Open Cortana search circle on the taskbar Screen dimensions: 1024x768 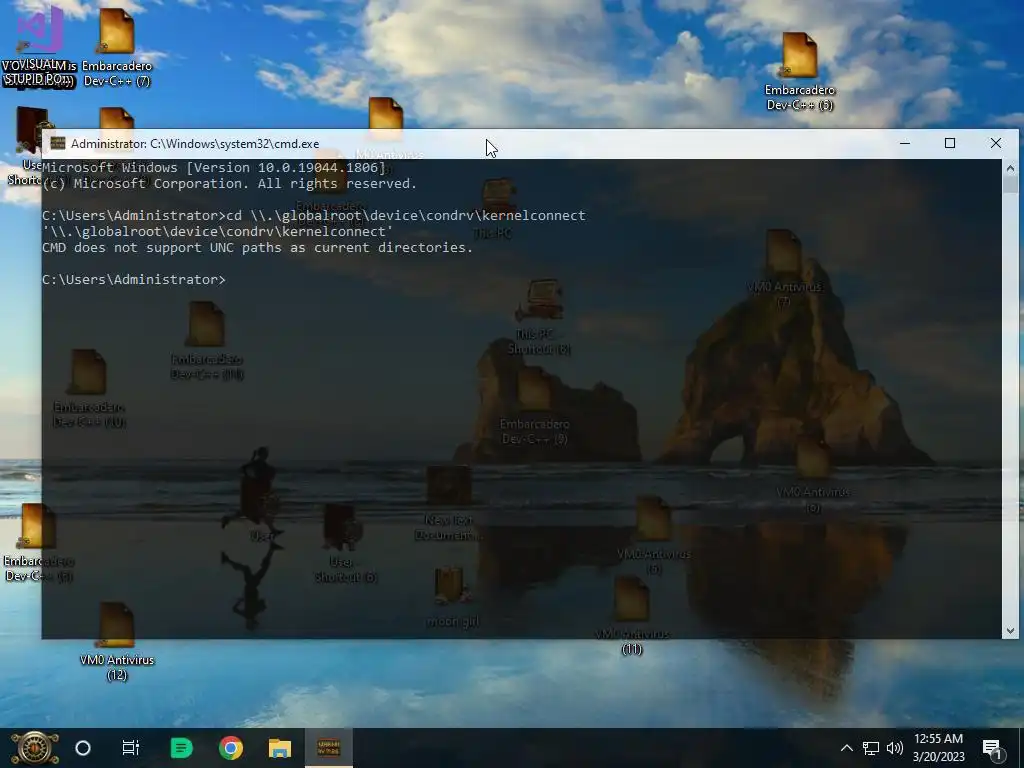point(83,748)
